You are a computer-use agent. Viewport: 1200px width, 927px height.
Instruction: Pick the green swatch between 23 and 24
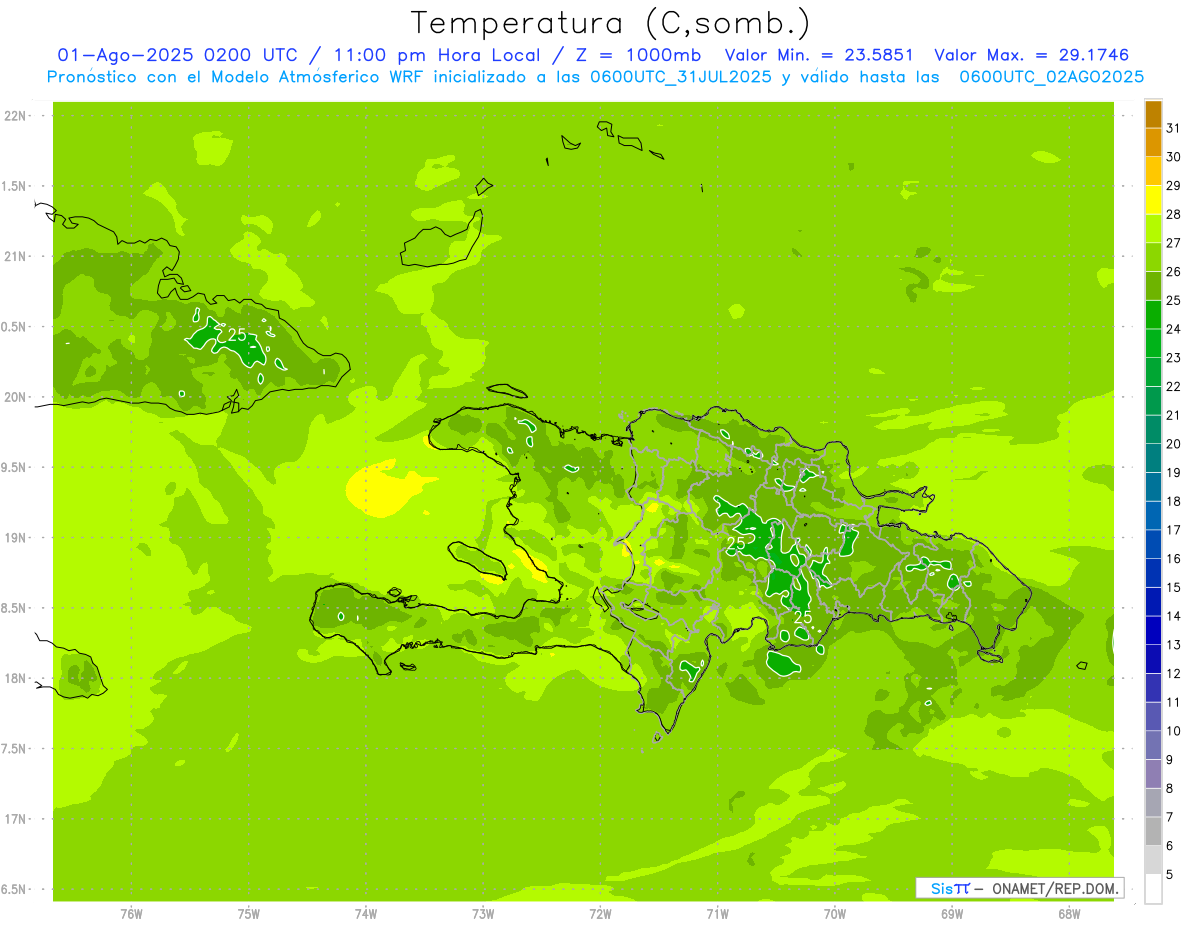click(x=1153, y=344)
